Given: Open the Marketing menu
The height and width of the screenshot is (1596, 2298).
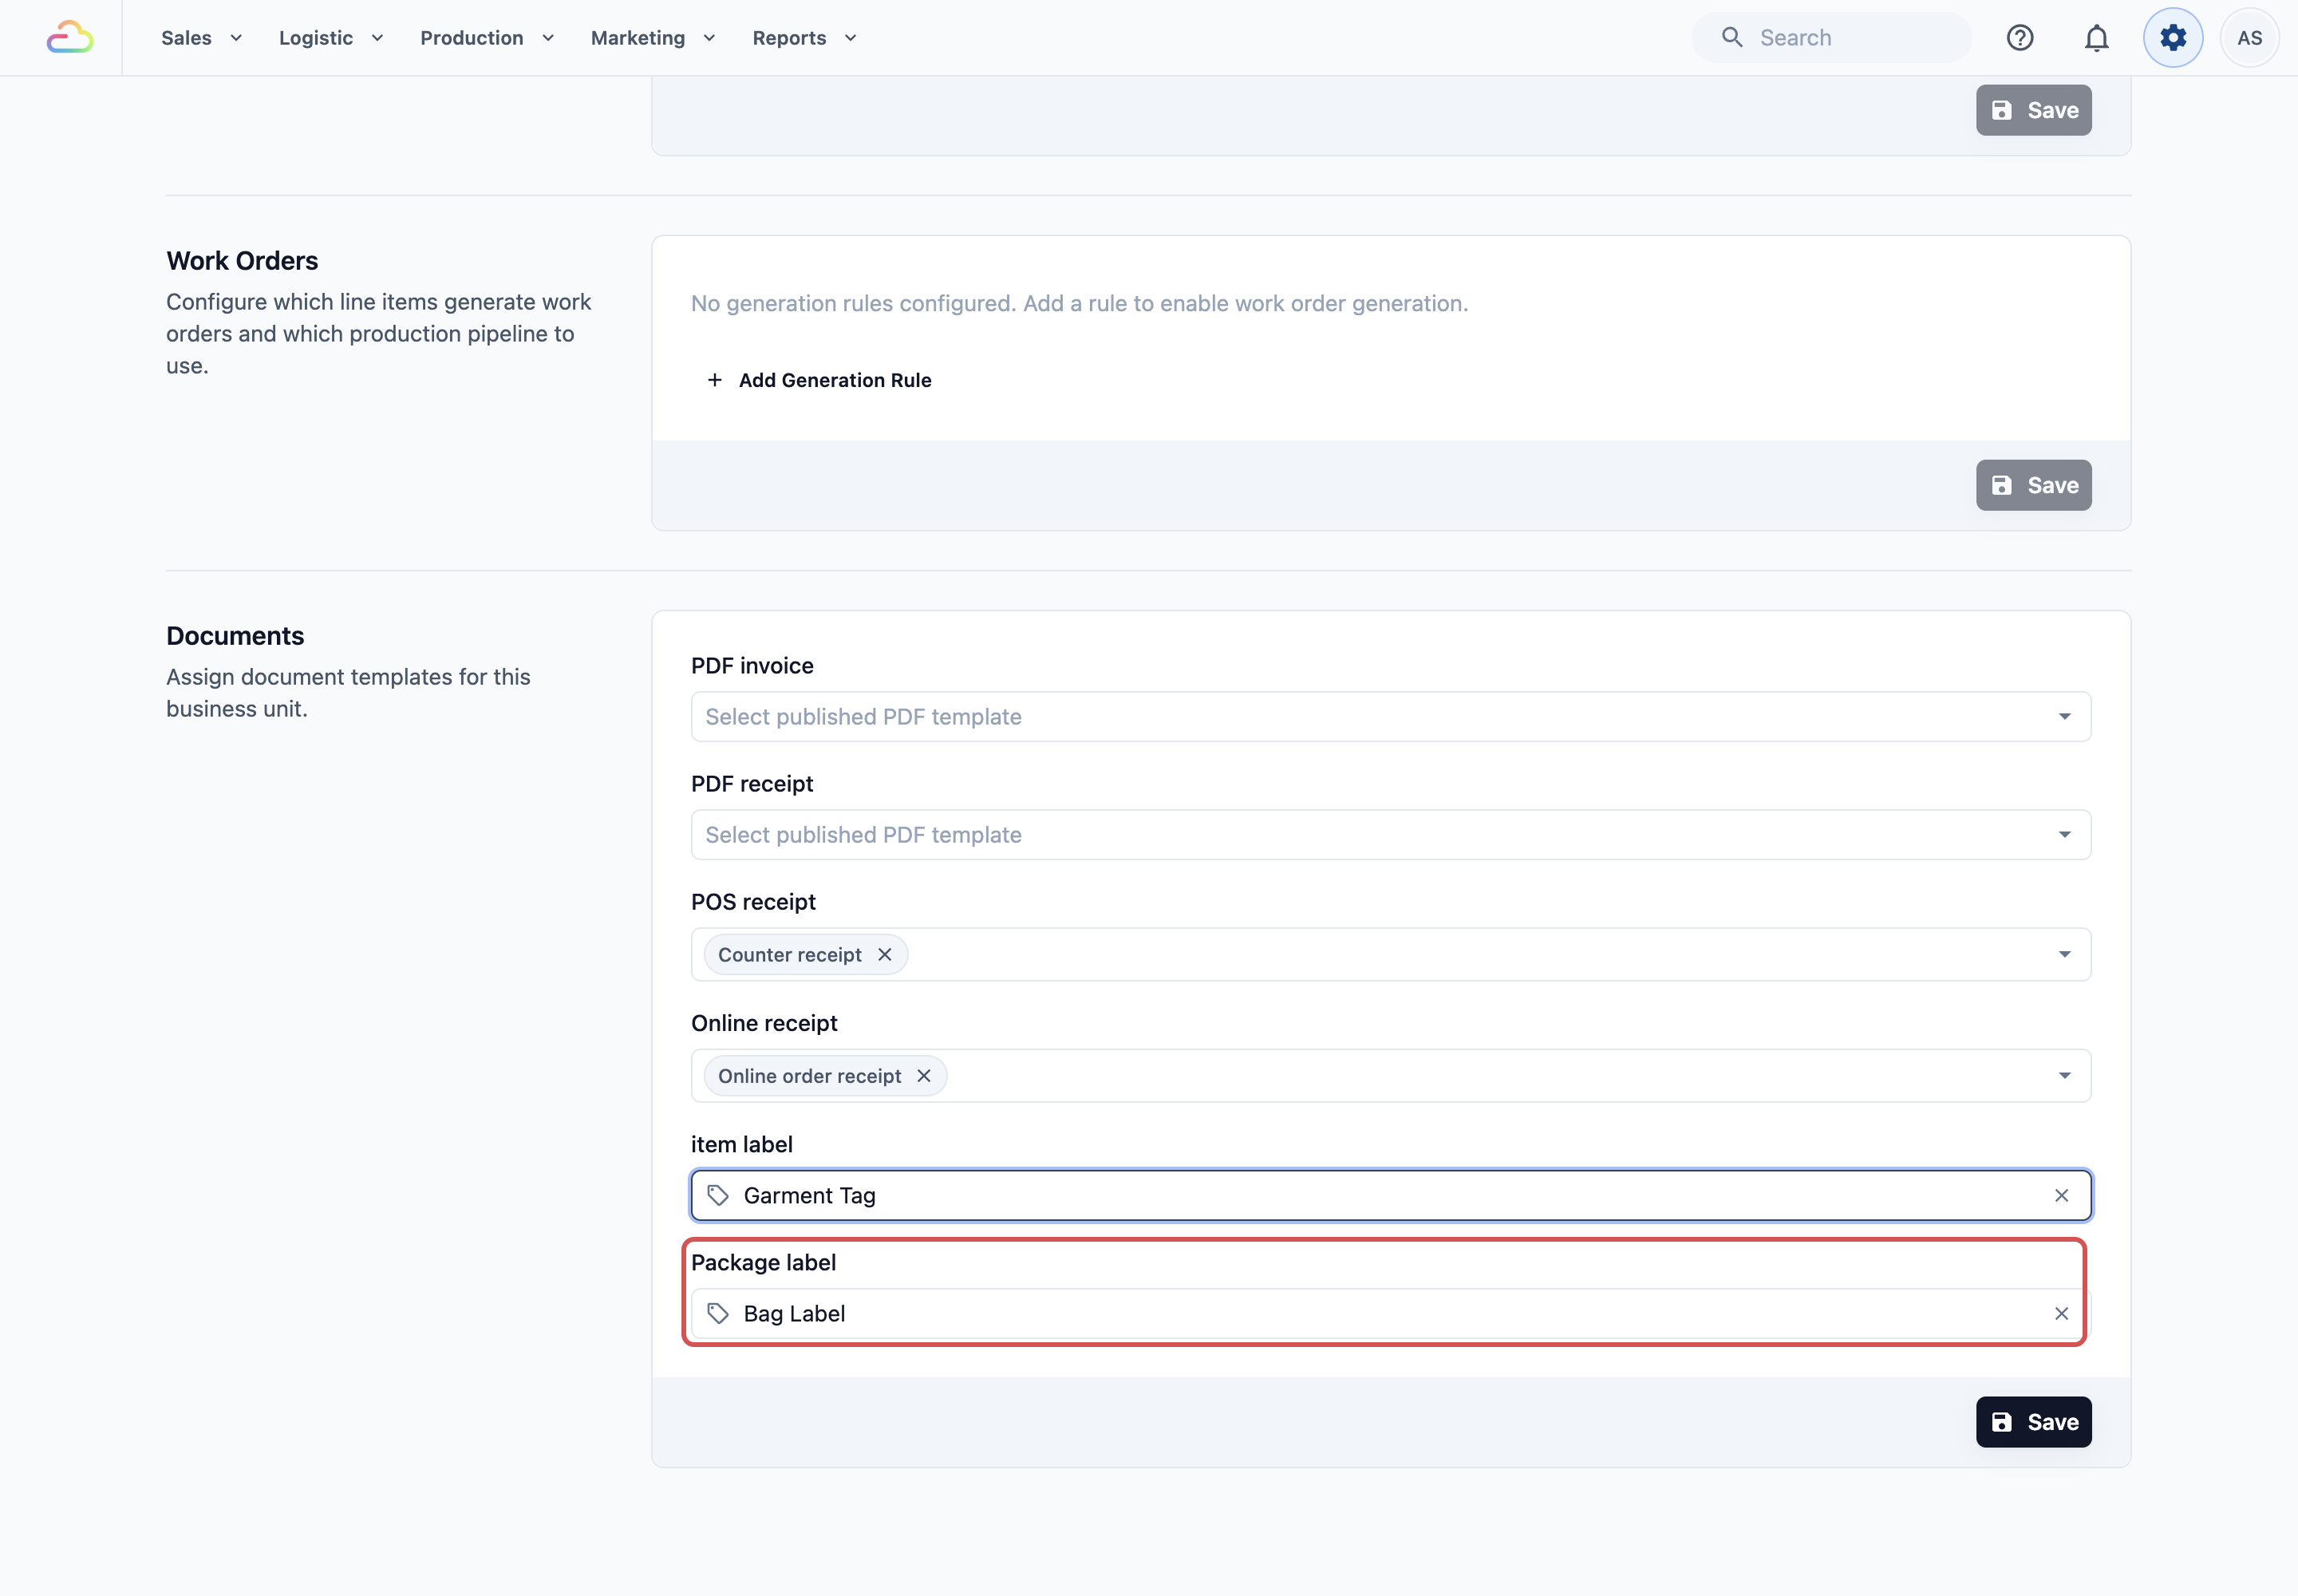Looking at the screenshot, I should [653, 37].
